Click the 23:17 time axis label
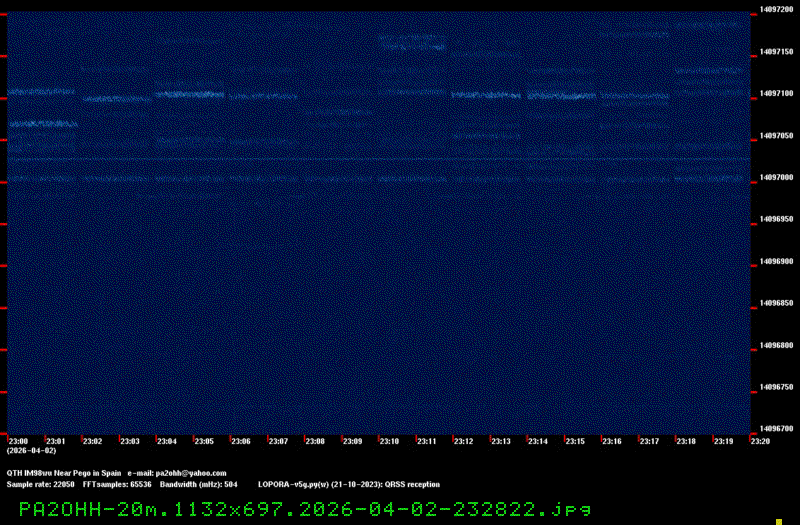The image size is (800, 525). [649, 441]
